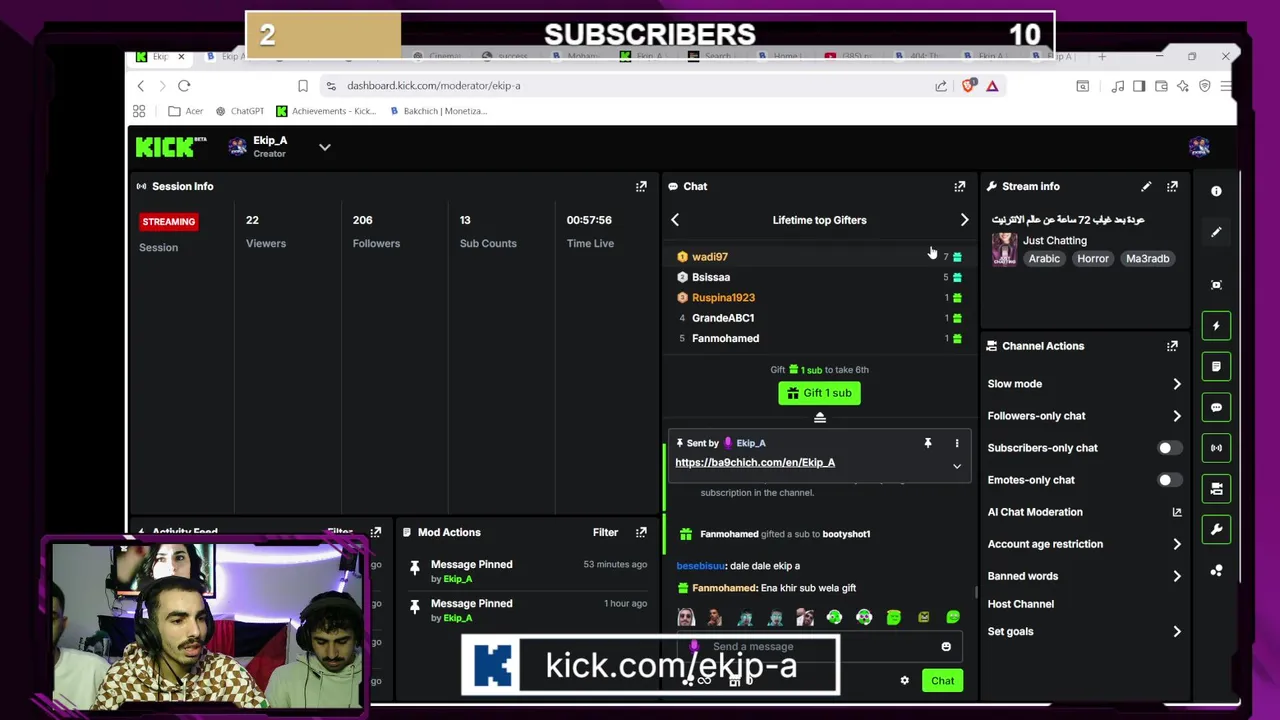This screenshot has height=720, width=1280.
Task: Open the info icon in right sidebar
Action: tap(1216, 191)
